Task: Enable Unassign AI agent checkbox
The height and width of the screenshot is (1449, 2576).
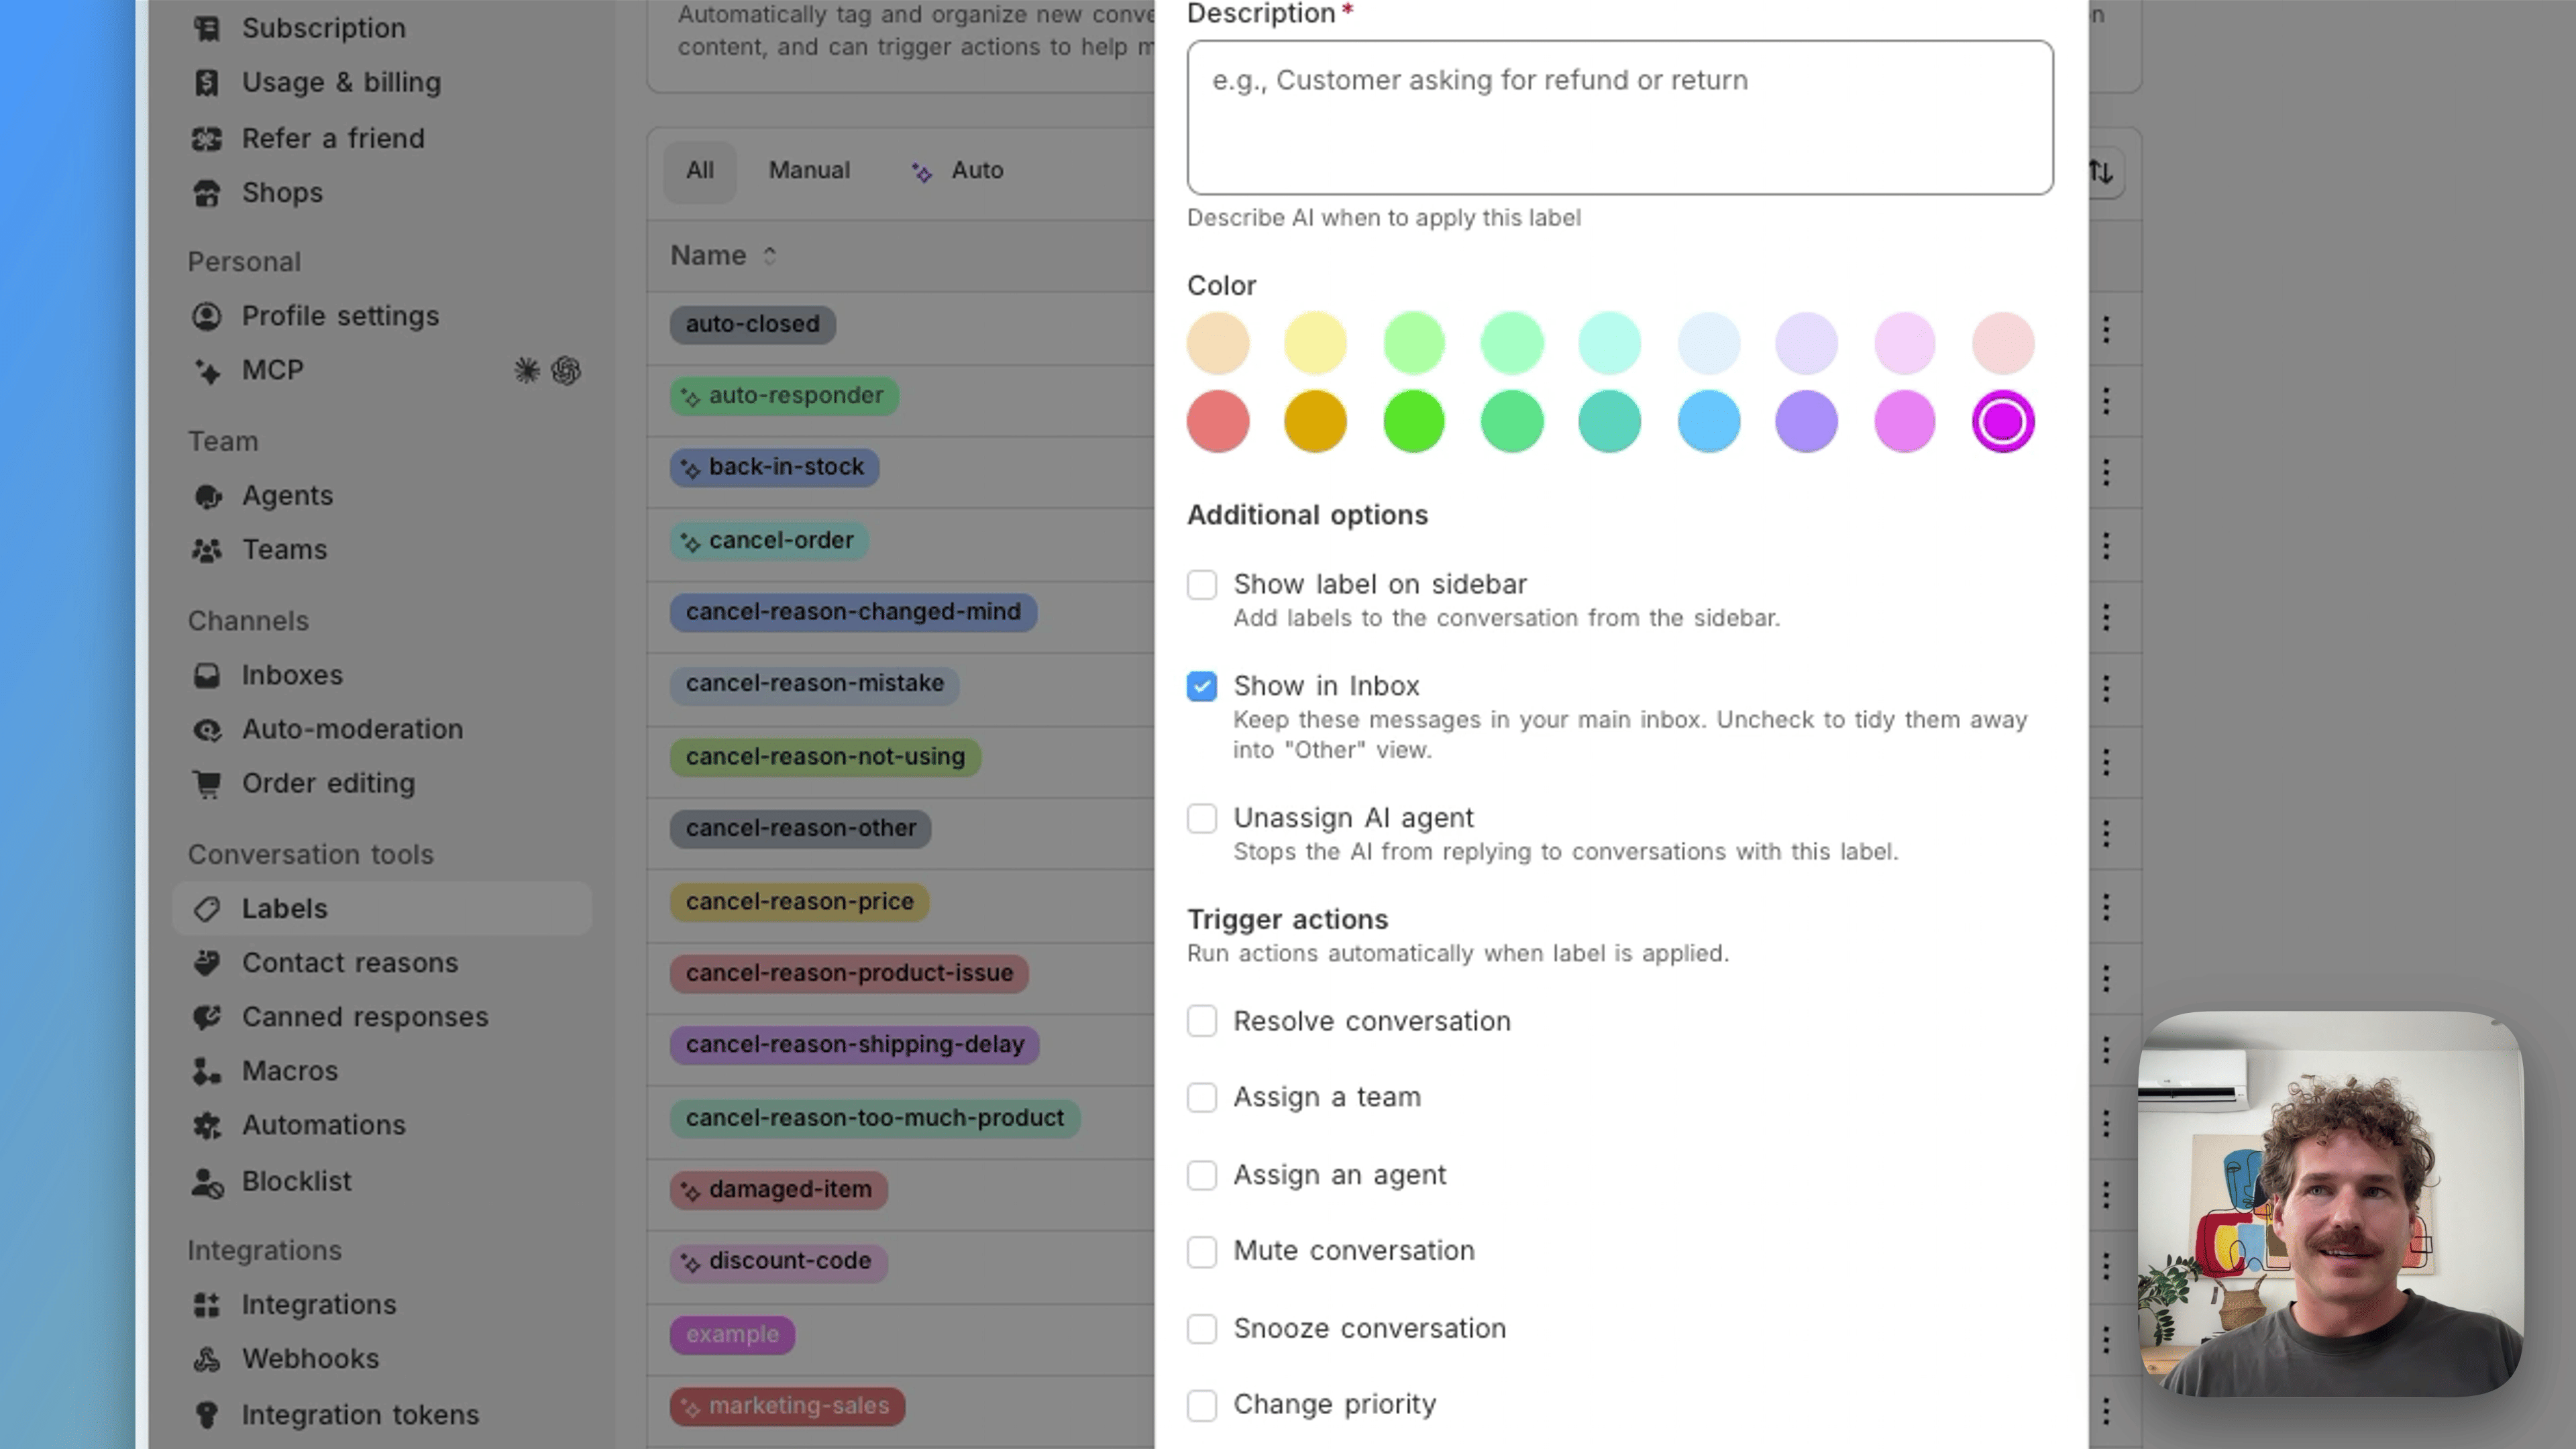Action: point(1202,818)
